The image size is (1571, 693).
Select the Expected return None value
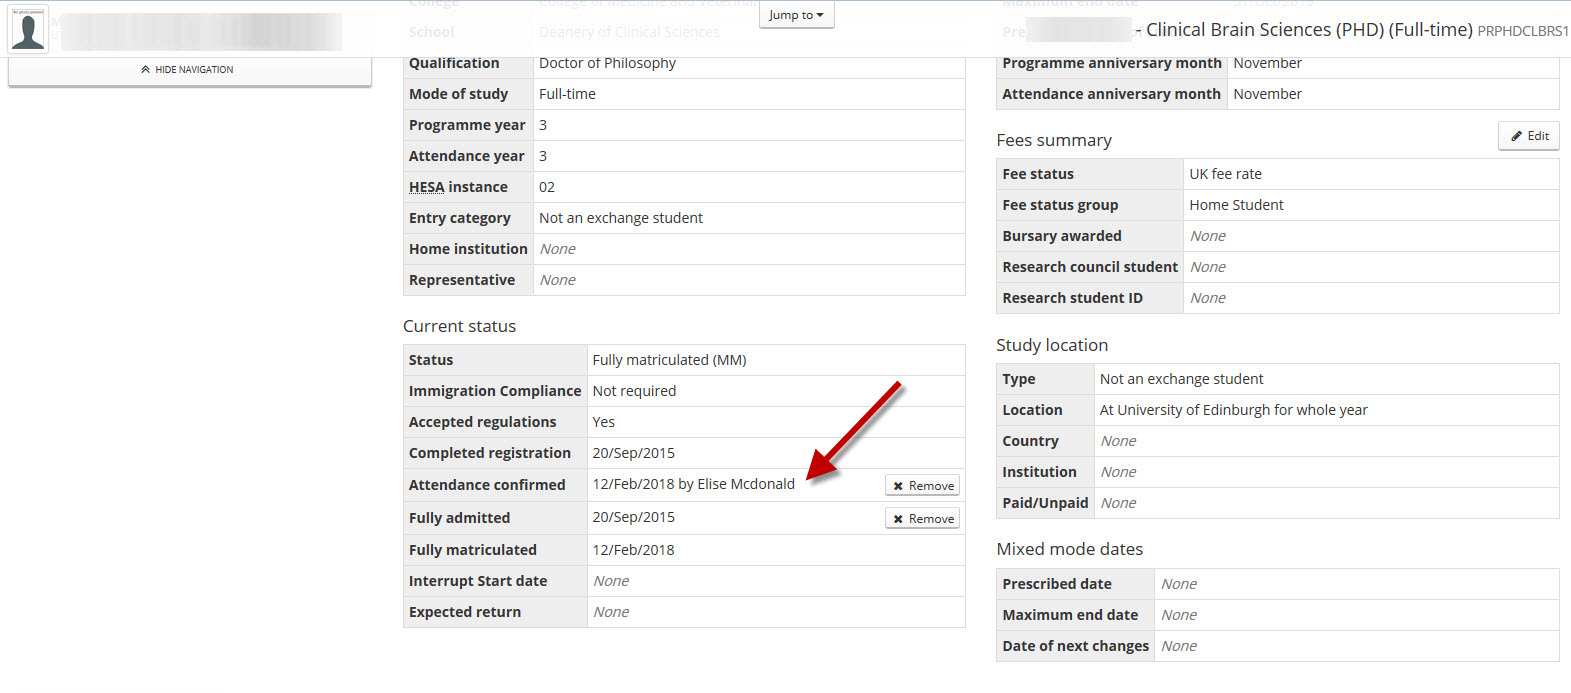coord(611,612)
